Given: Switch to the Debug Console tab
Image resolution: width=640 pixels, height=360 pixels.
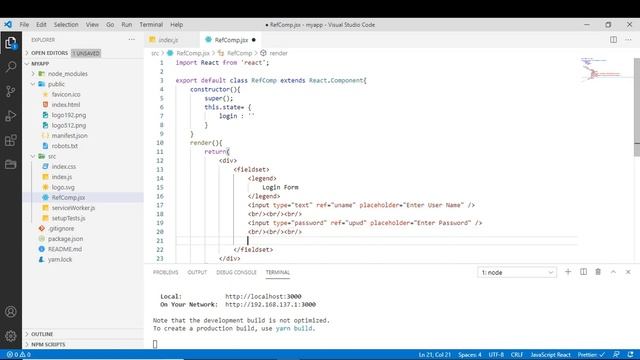Looking at the screenshot, I should [236, 272].
